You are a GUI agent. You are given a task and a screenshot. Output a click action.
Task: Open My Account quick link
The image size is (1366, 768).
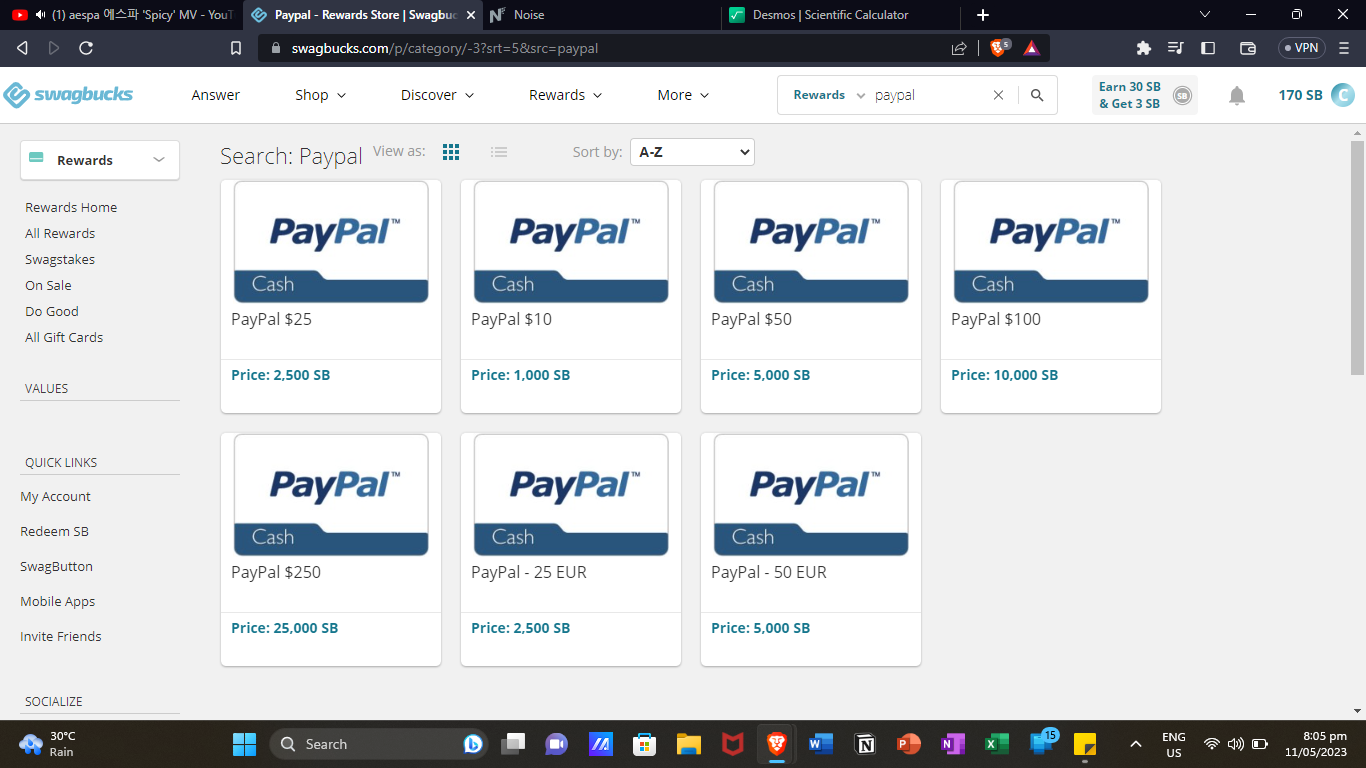(56, 496)
